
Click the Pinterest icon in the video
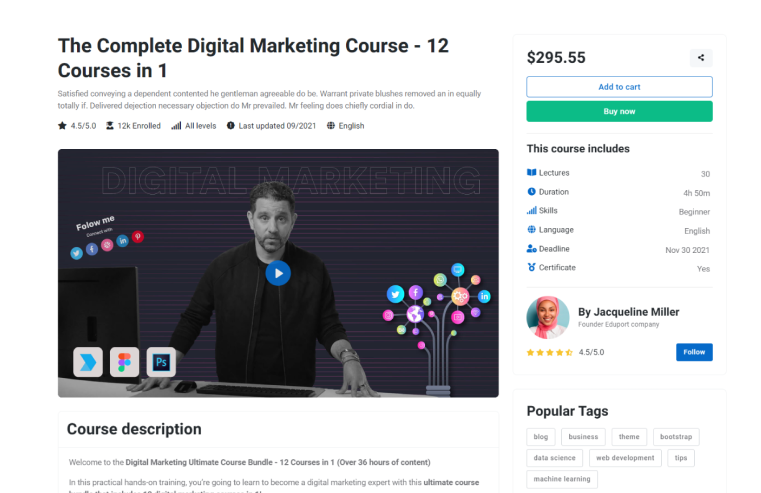pos(138,236)
